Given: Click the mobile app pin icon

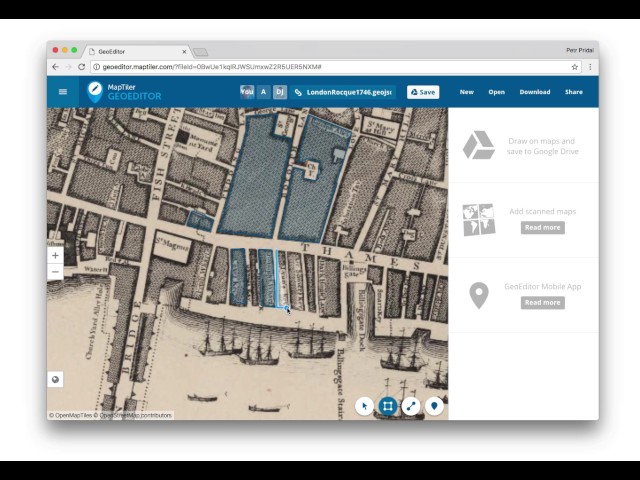Looking at the screenshot, I should click(479, 295).
